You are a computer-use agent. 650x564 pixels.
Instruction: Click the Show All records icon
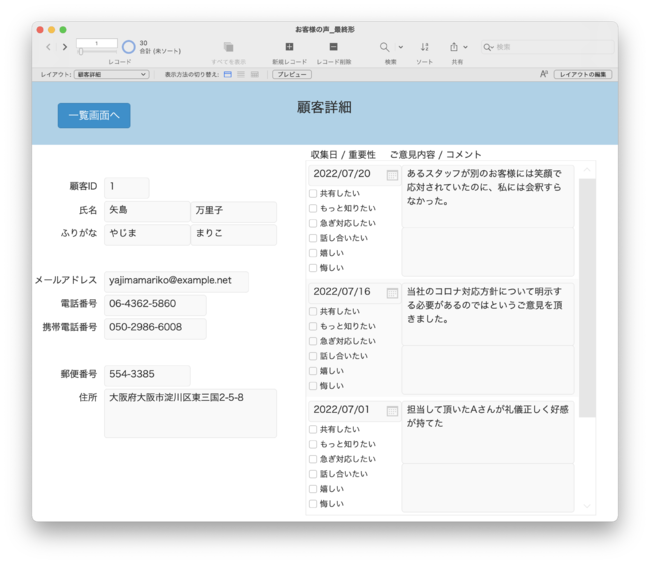coord(228,47)
